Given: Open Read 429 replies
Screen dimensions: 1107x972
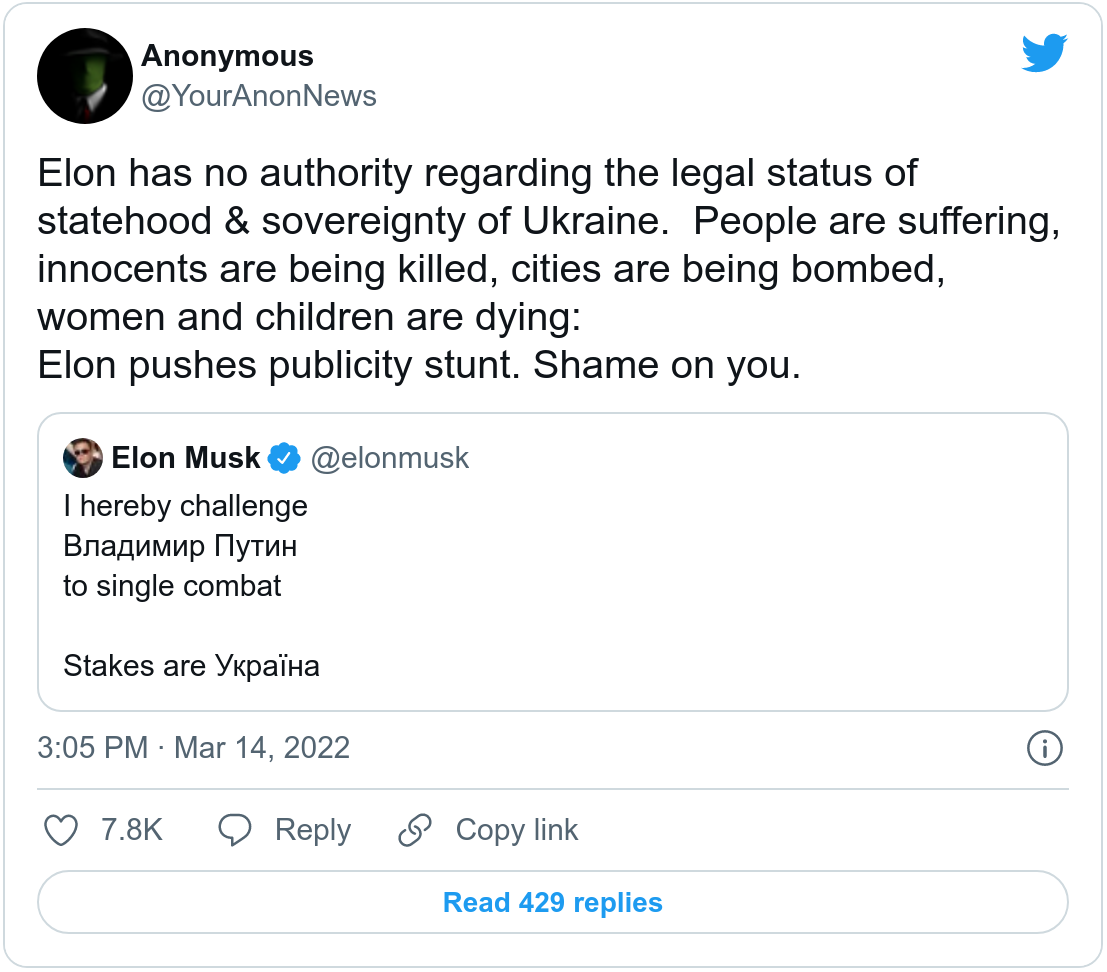Looking at the screenshot, I should [553, 903].
